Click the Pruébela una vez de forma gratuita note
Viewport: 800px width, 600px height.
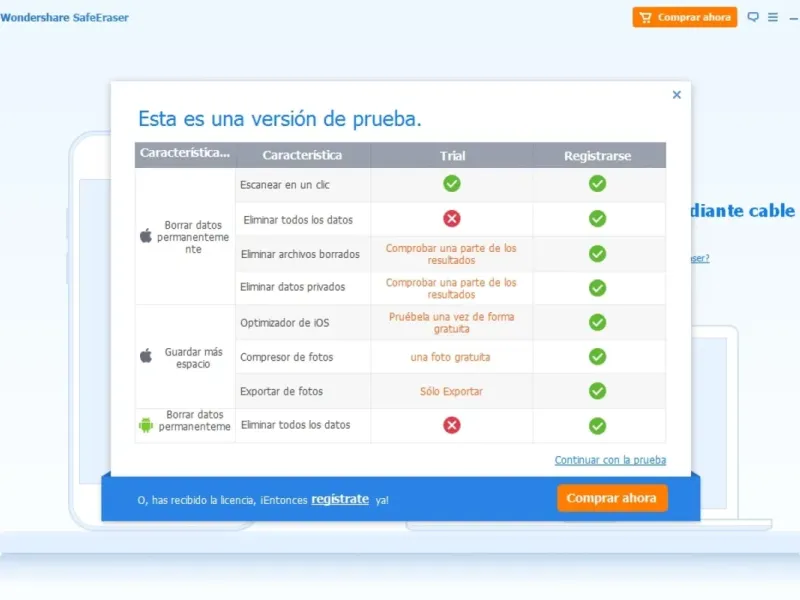[452, 322]
